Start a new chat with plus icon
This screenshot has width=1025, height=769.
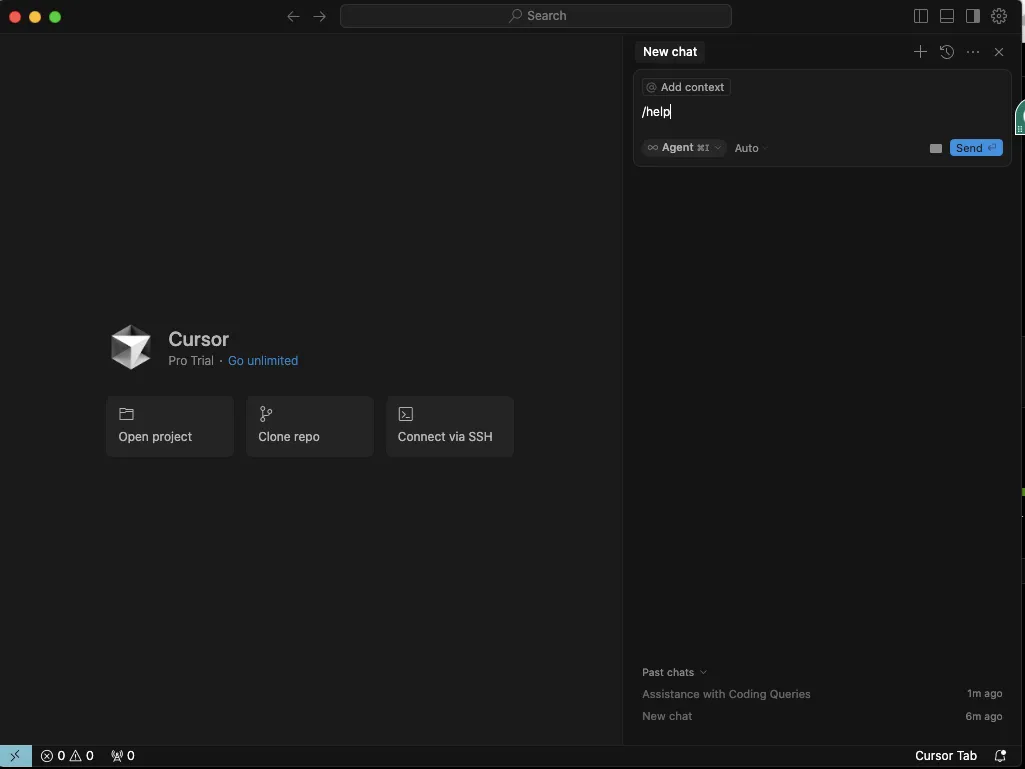(920, 52)
